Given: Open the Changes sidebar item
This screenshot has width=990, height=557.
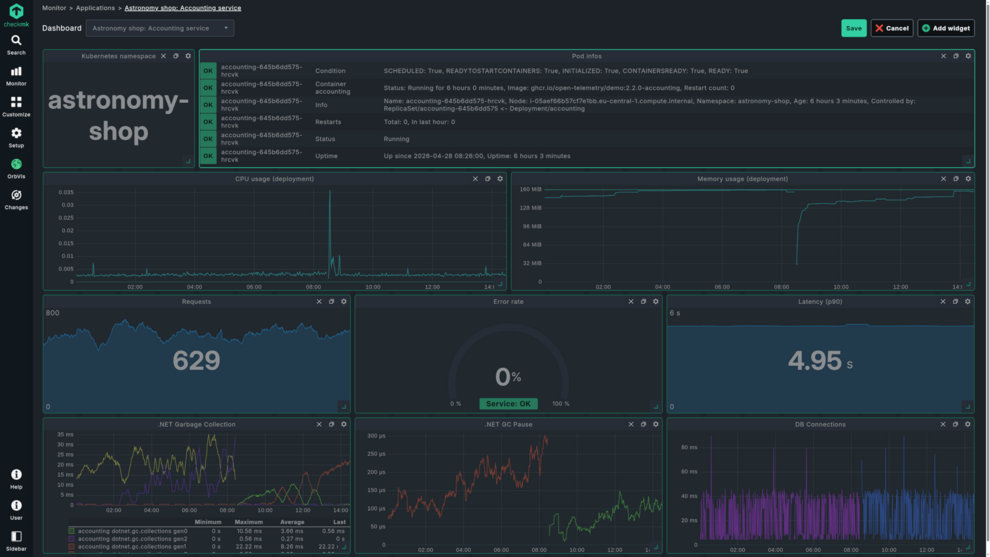Looking at the screenshot, I should click(x=16, y=200).
